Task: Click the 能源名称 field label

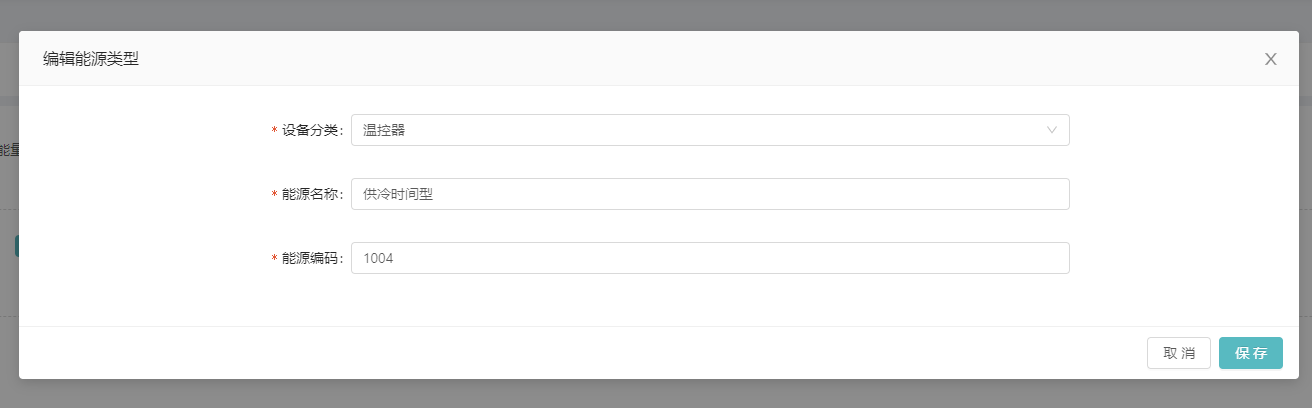Action: [x=311, y=194]
